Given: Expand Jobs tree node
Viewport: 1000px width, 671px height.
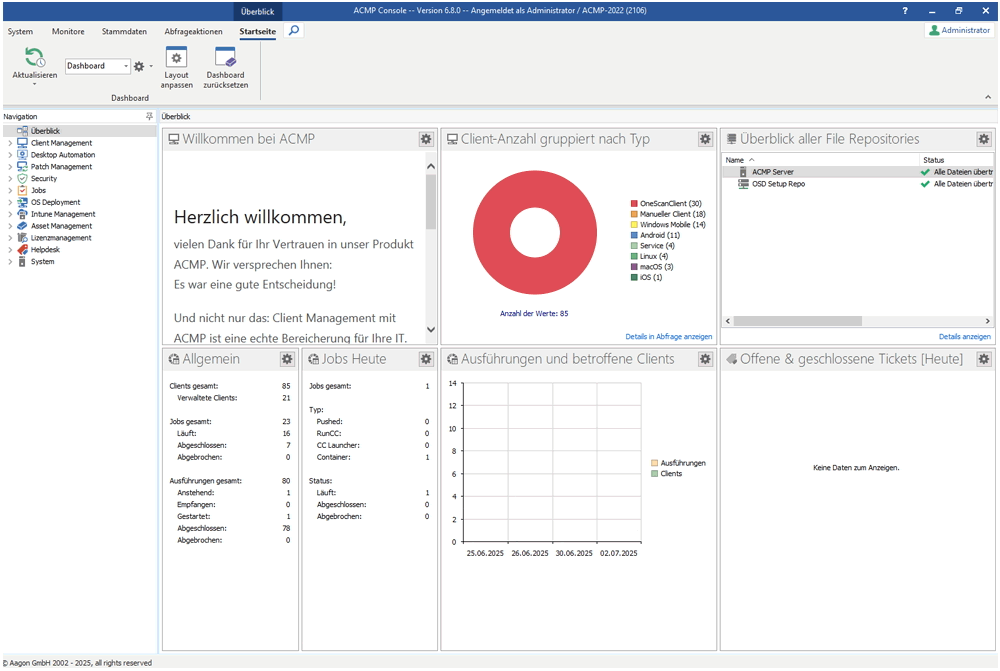Looking at the screenshot, I should coord(10,190).
